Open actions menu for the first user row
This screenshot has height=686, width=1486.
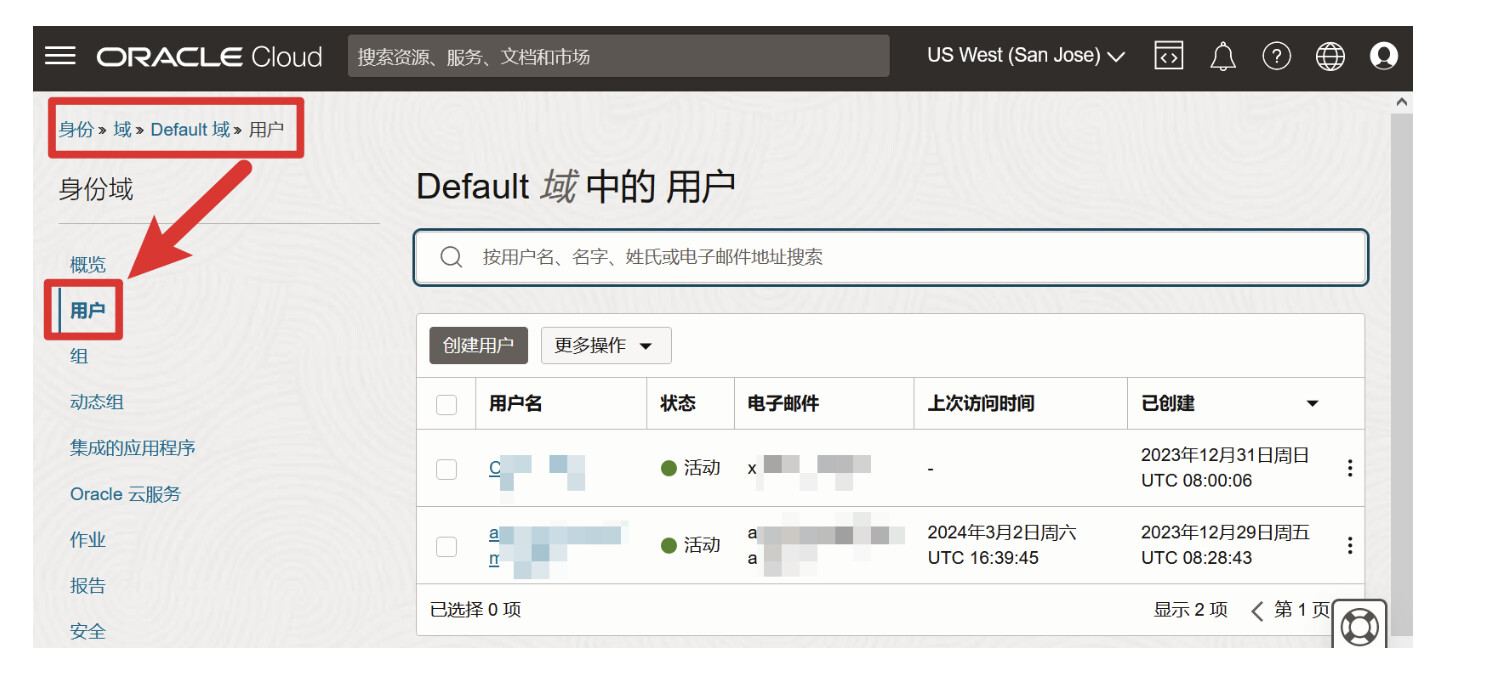[x=1350, y=468]
